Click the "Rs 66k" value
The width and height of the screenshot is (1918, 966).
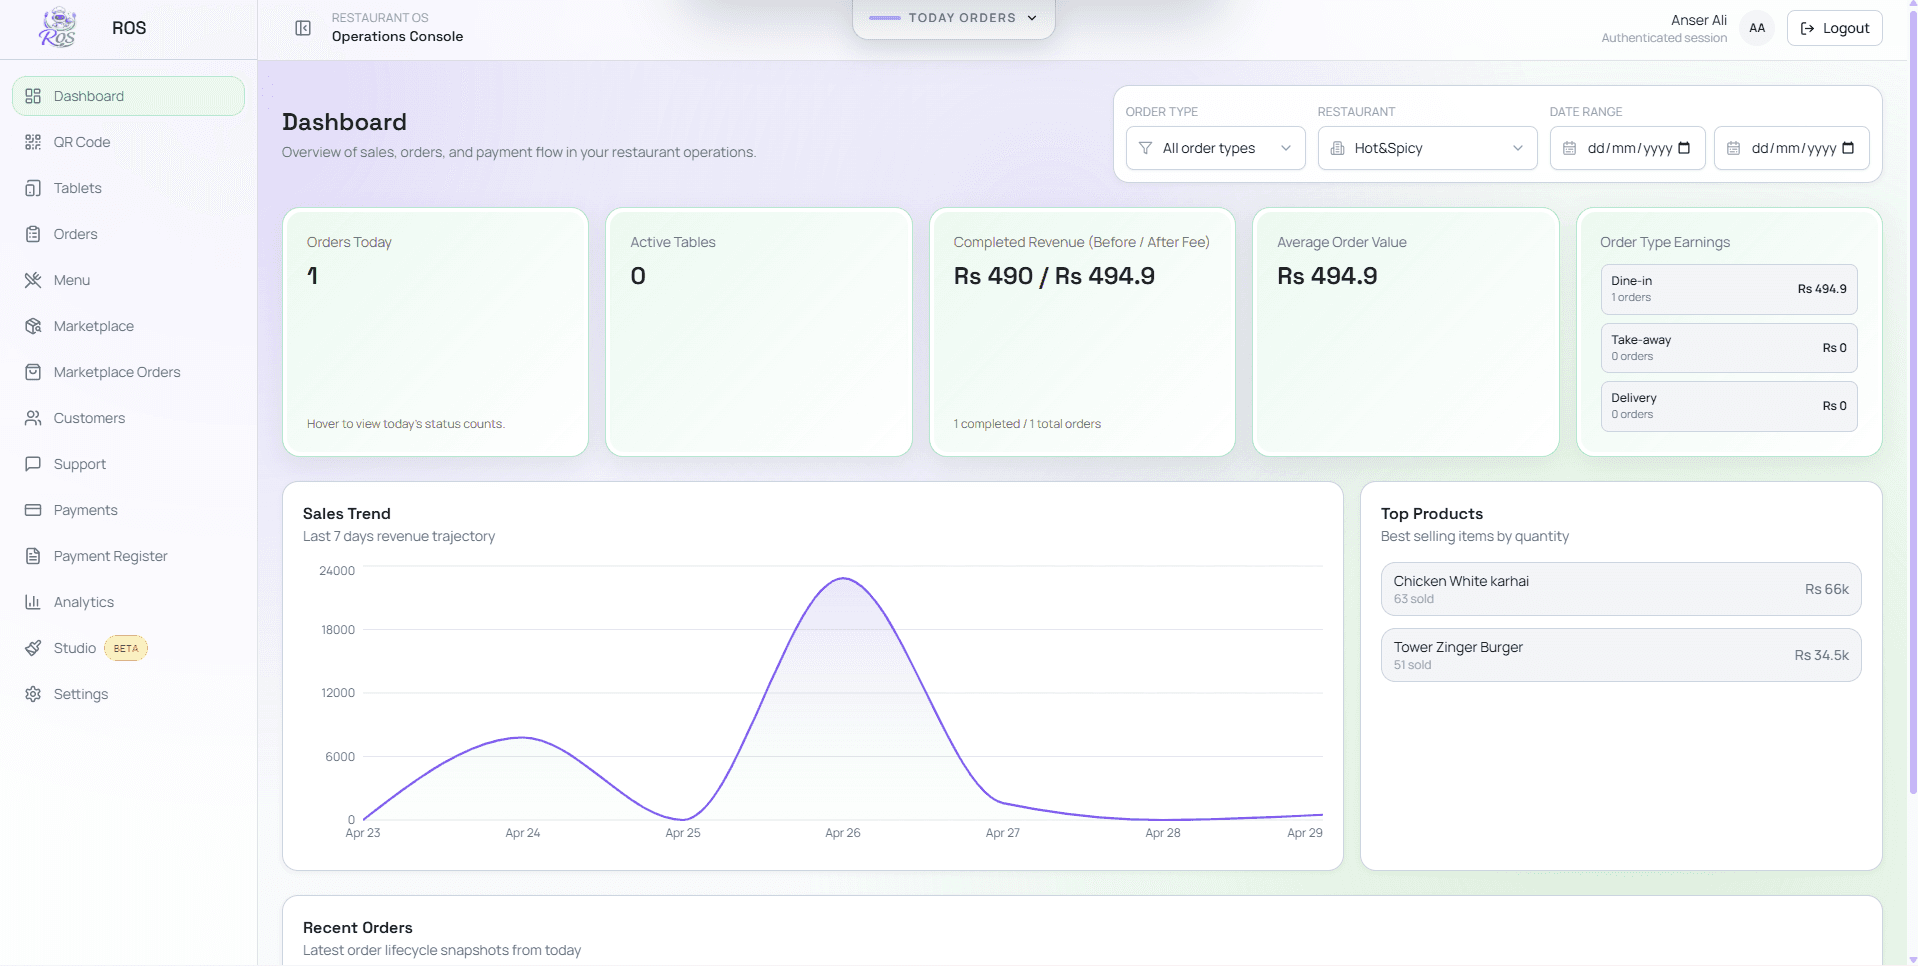click(x=1827, y=589)
